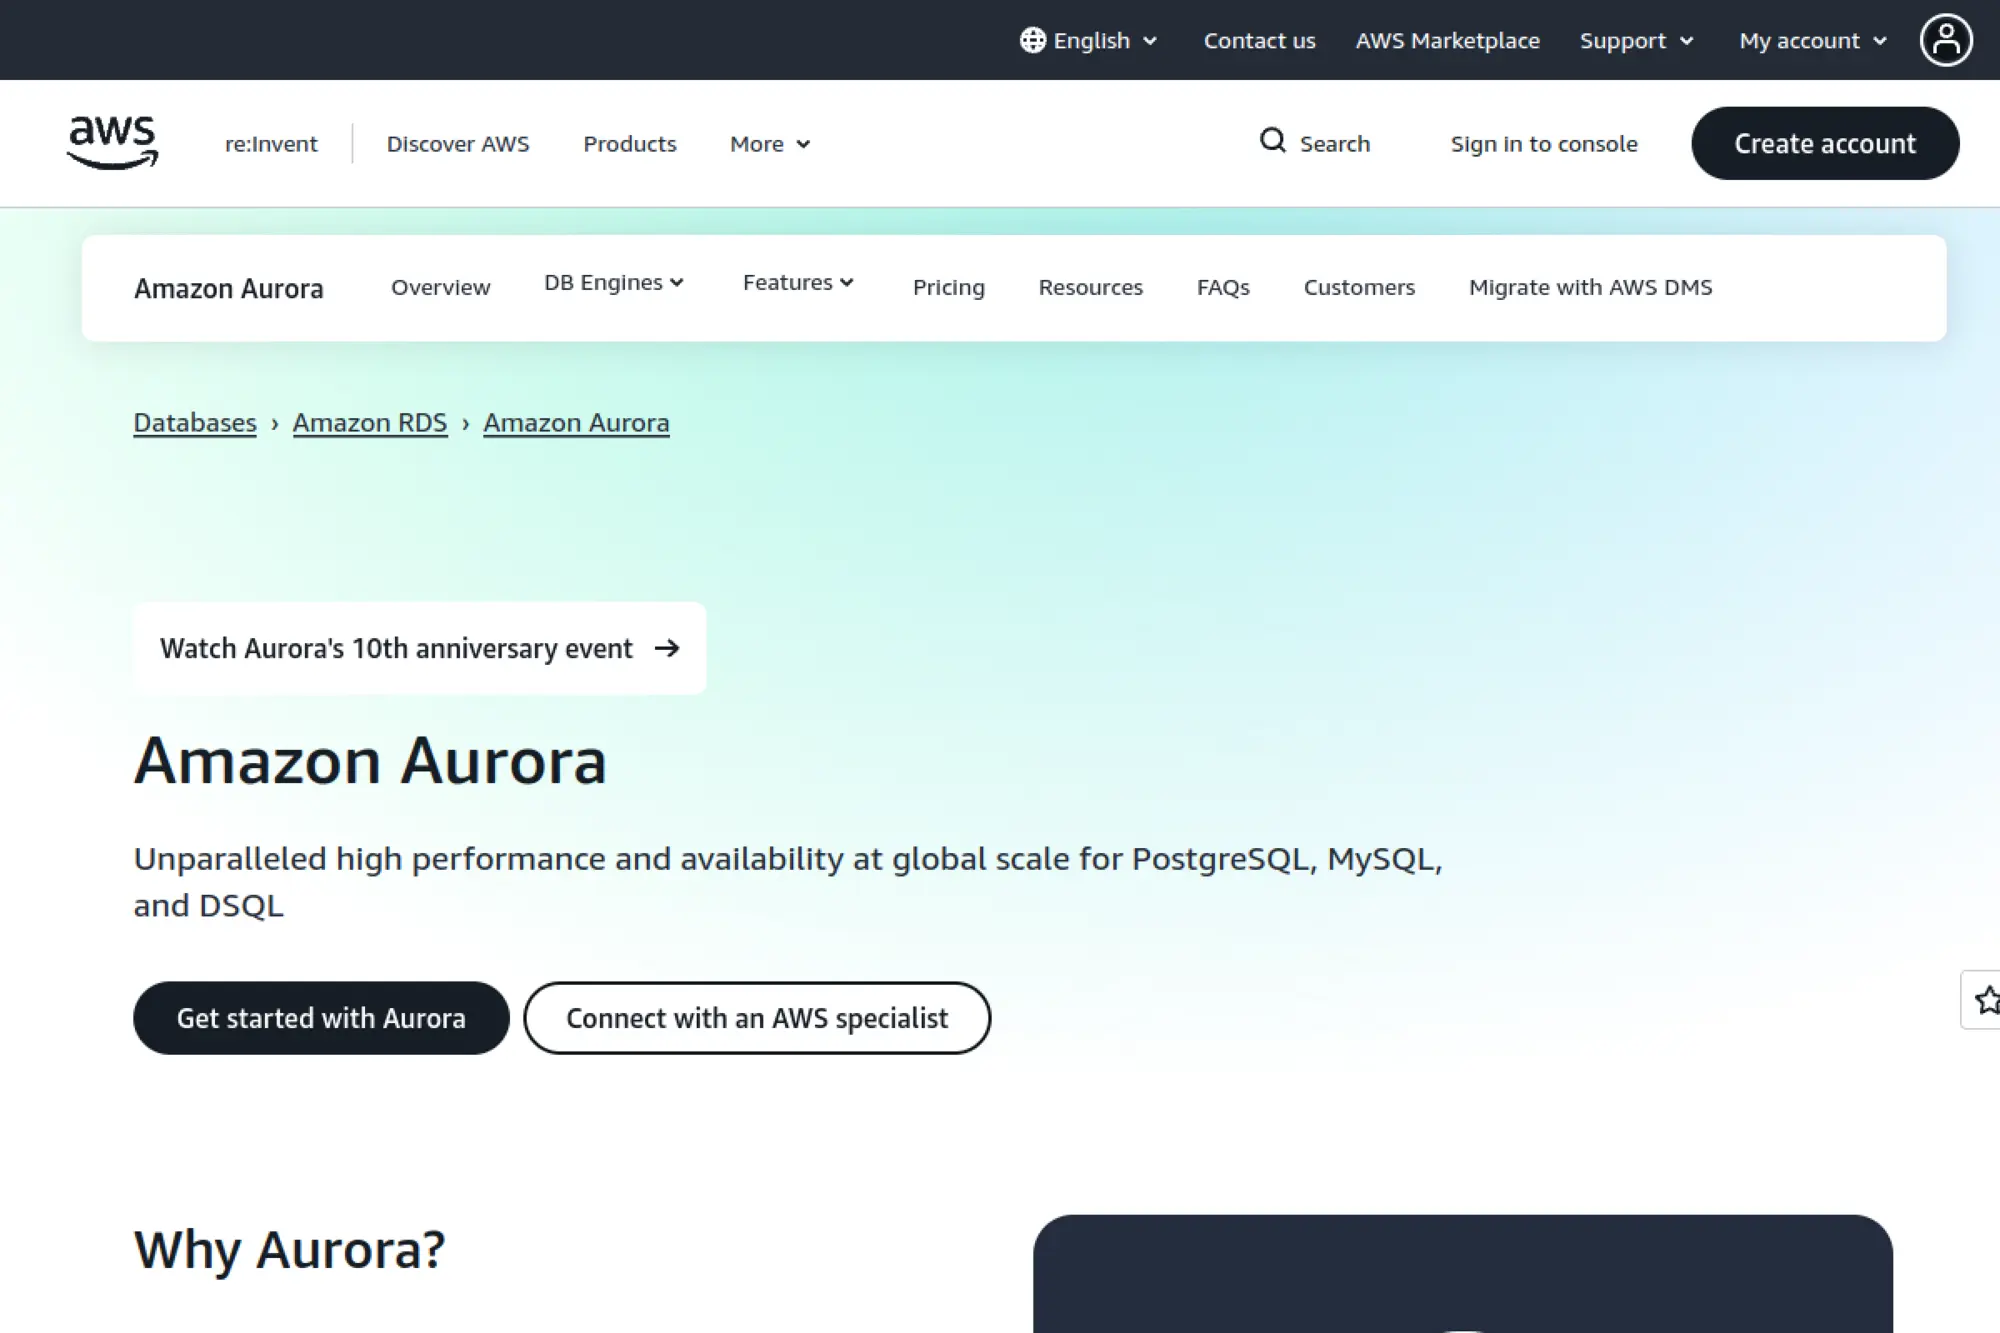Expand the My account menu
This screenshot has width=2000, height=1333.
click(x=1812, y=40)
